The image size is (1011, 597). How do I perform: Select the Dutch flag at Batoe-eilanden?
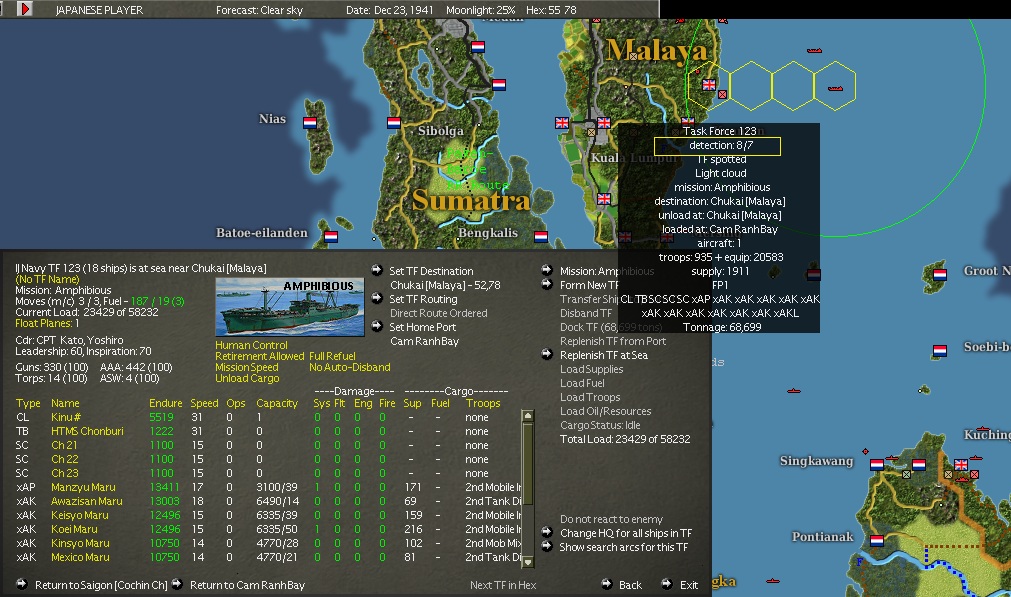tap(331, 237)
